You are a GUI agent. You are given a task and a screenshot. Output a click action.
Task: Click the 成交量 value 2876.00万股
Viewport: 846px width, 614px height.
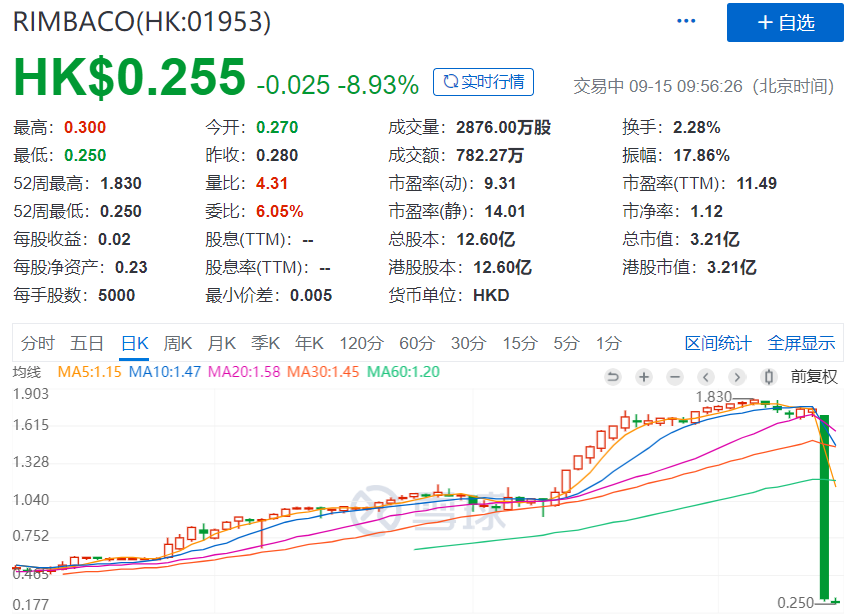pyautogui.click(x=503, y=127)
